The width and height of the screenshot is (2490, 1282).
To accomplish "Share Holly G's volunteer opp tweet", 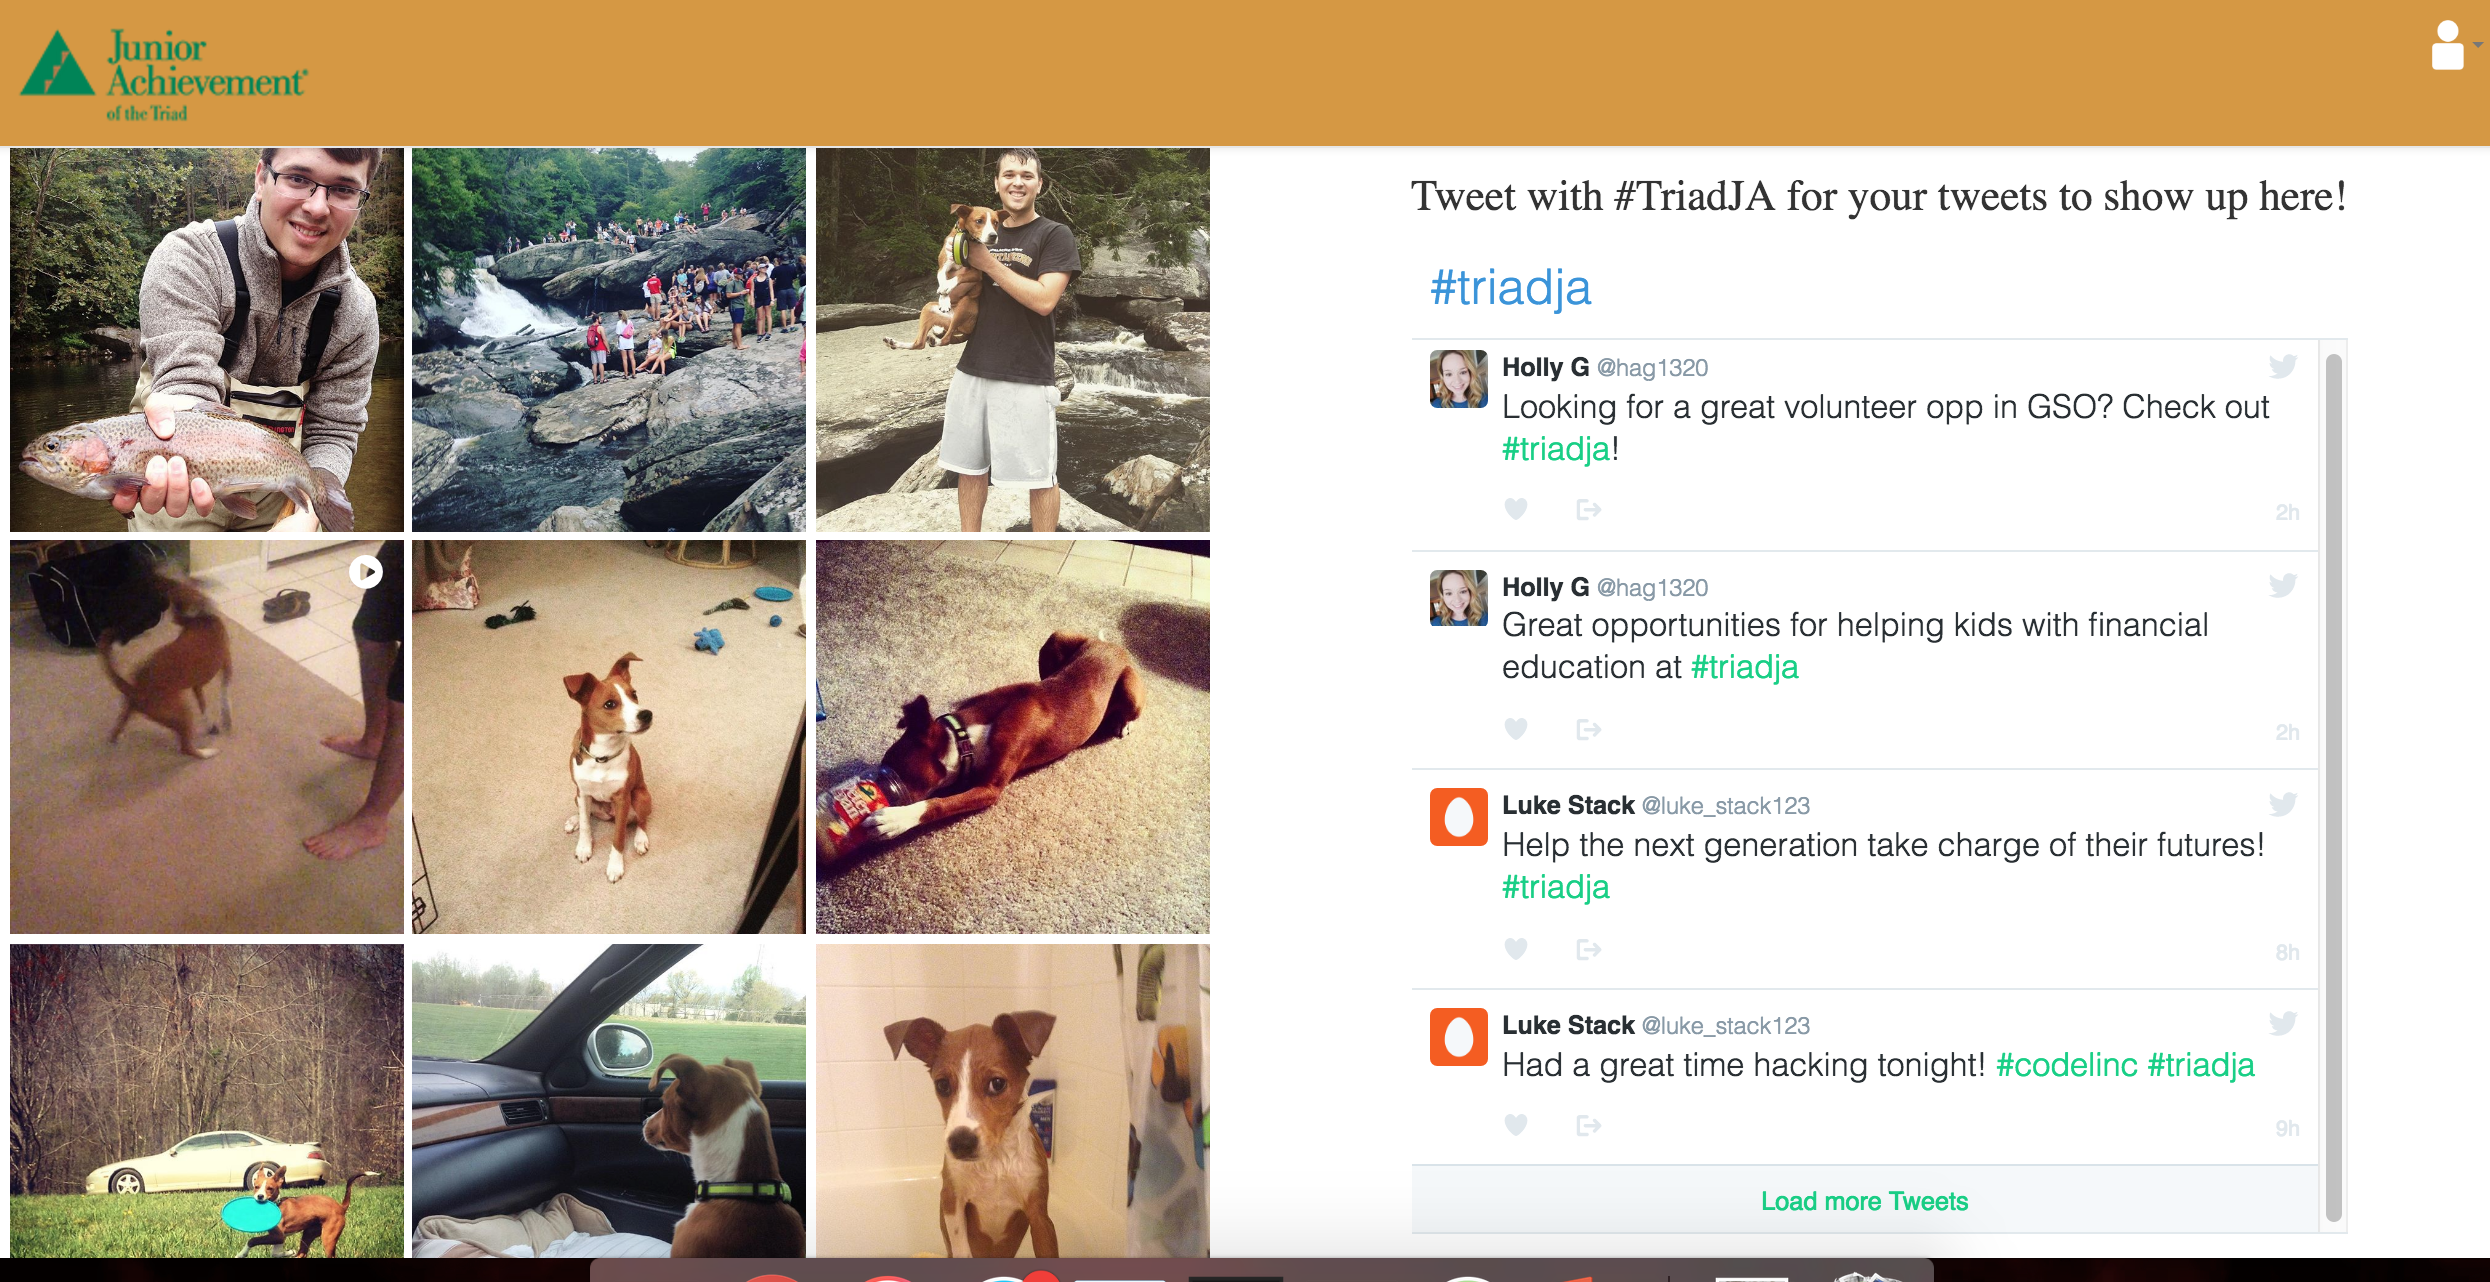I will [1589, 510].
